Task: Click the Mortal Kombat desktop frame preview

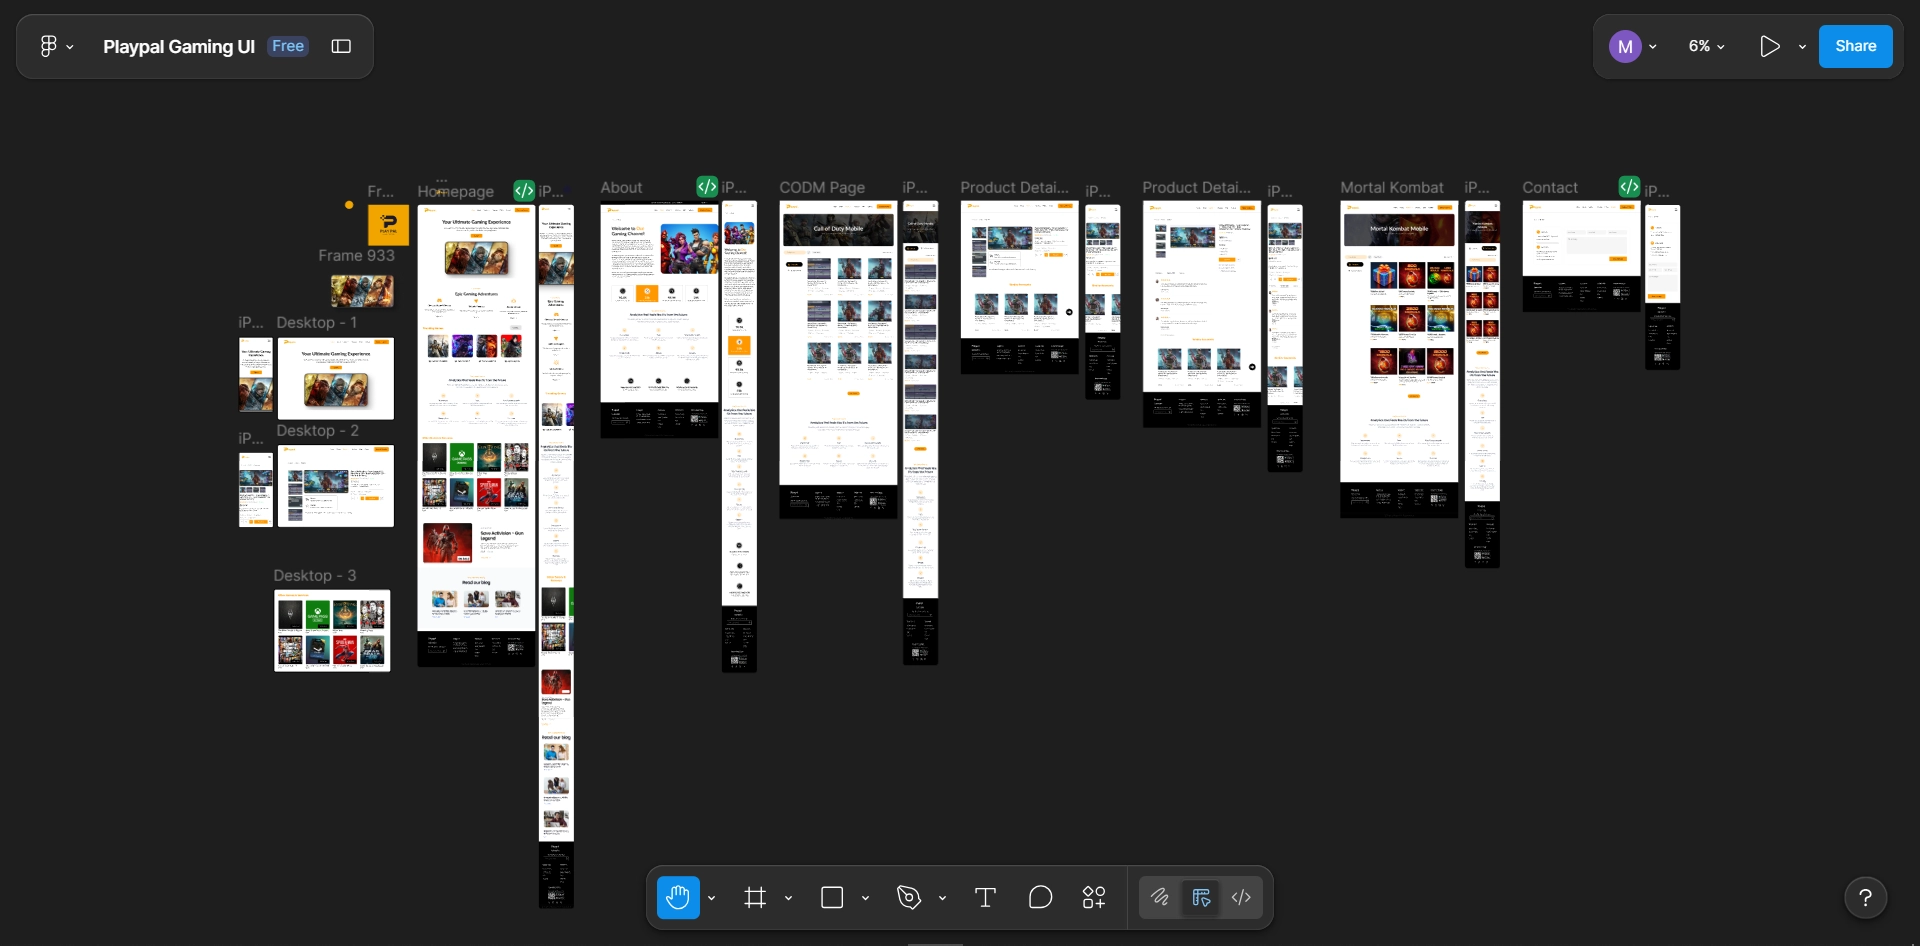Action: pyautogui.click(x=1399, y=359)
